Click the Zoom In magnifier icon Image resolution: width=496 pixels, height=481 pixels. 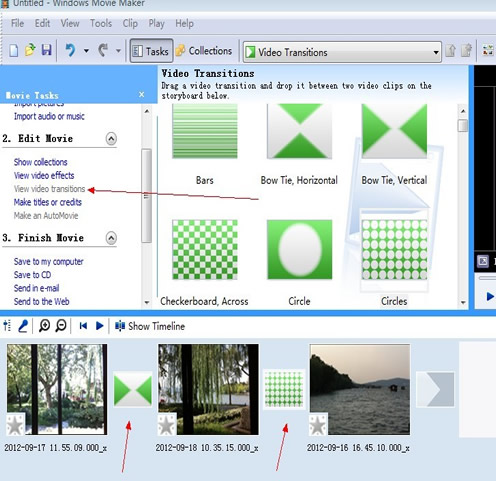pos(44,326)
